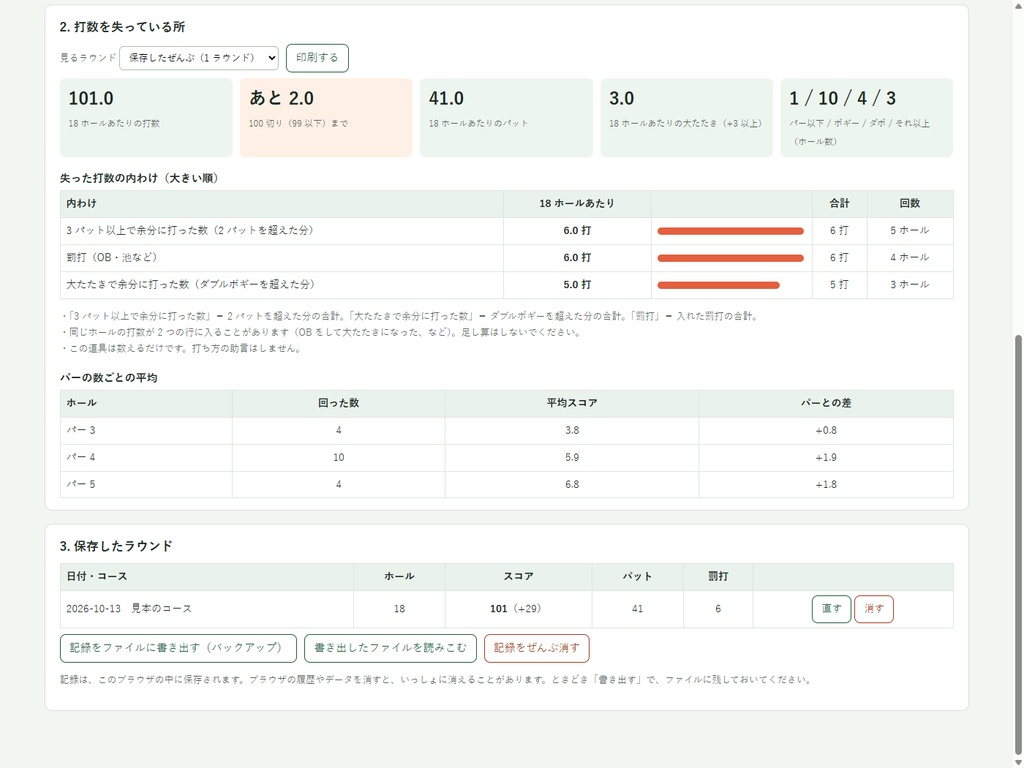
Task: Click the あと 2.0 highlighted card
Action: click(326, 118)
